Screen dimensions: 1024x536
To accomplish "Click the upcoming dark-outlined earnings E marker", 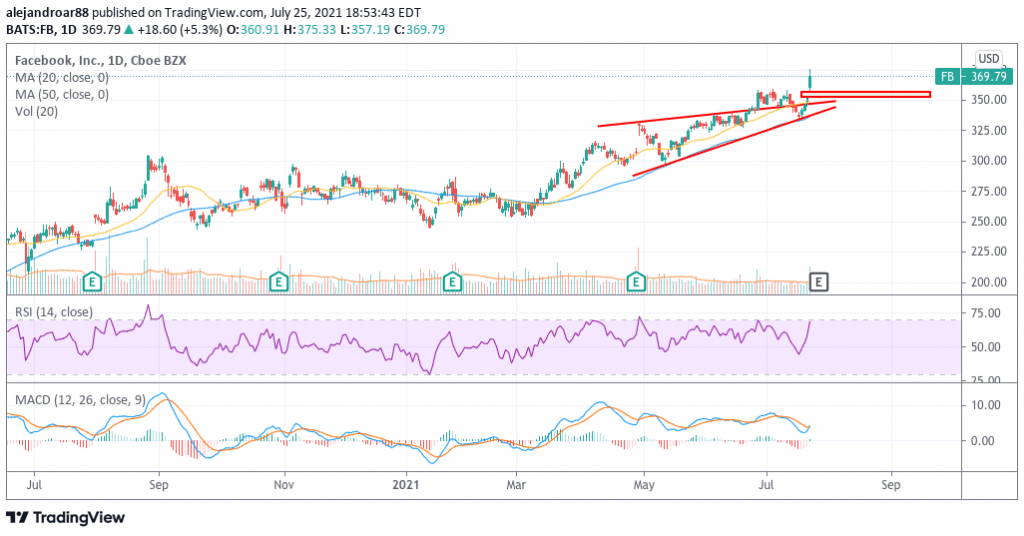I will click(819, 282).
